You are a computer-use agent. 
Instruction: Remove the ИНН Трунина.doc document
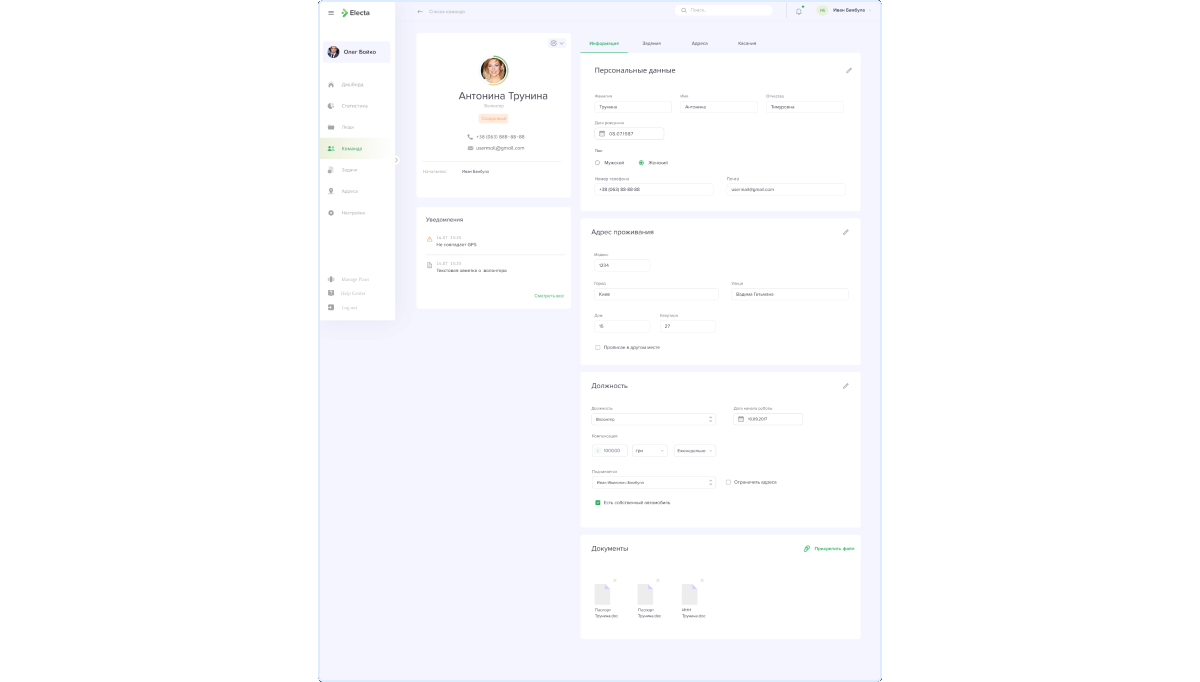pyautogui.click(x=702, y=580)
